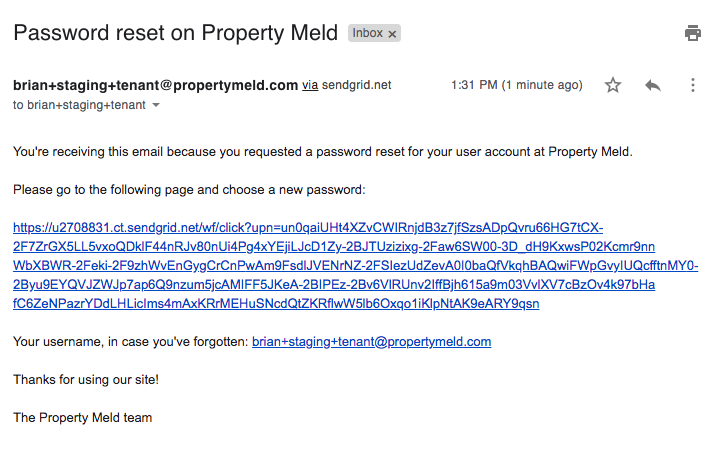Image resolution: width=707 pixels, height=457 pixels.
Task: Print this email using the printer icon
Action: 692,33
